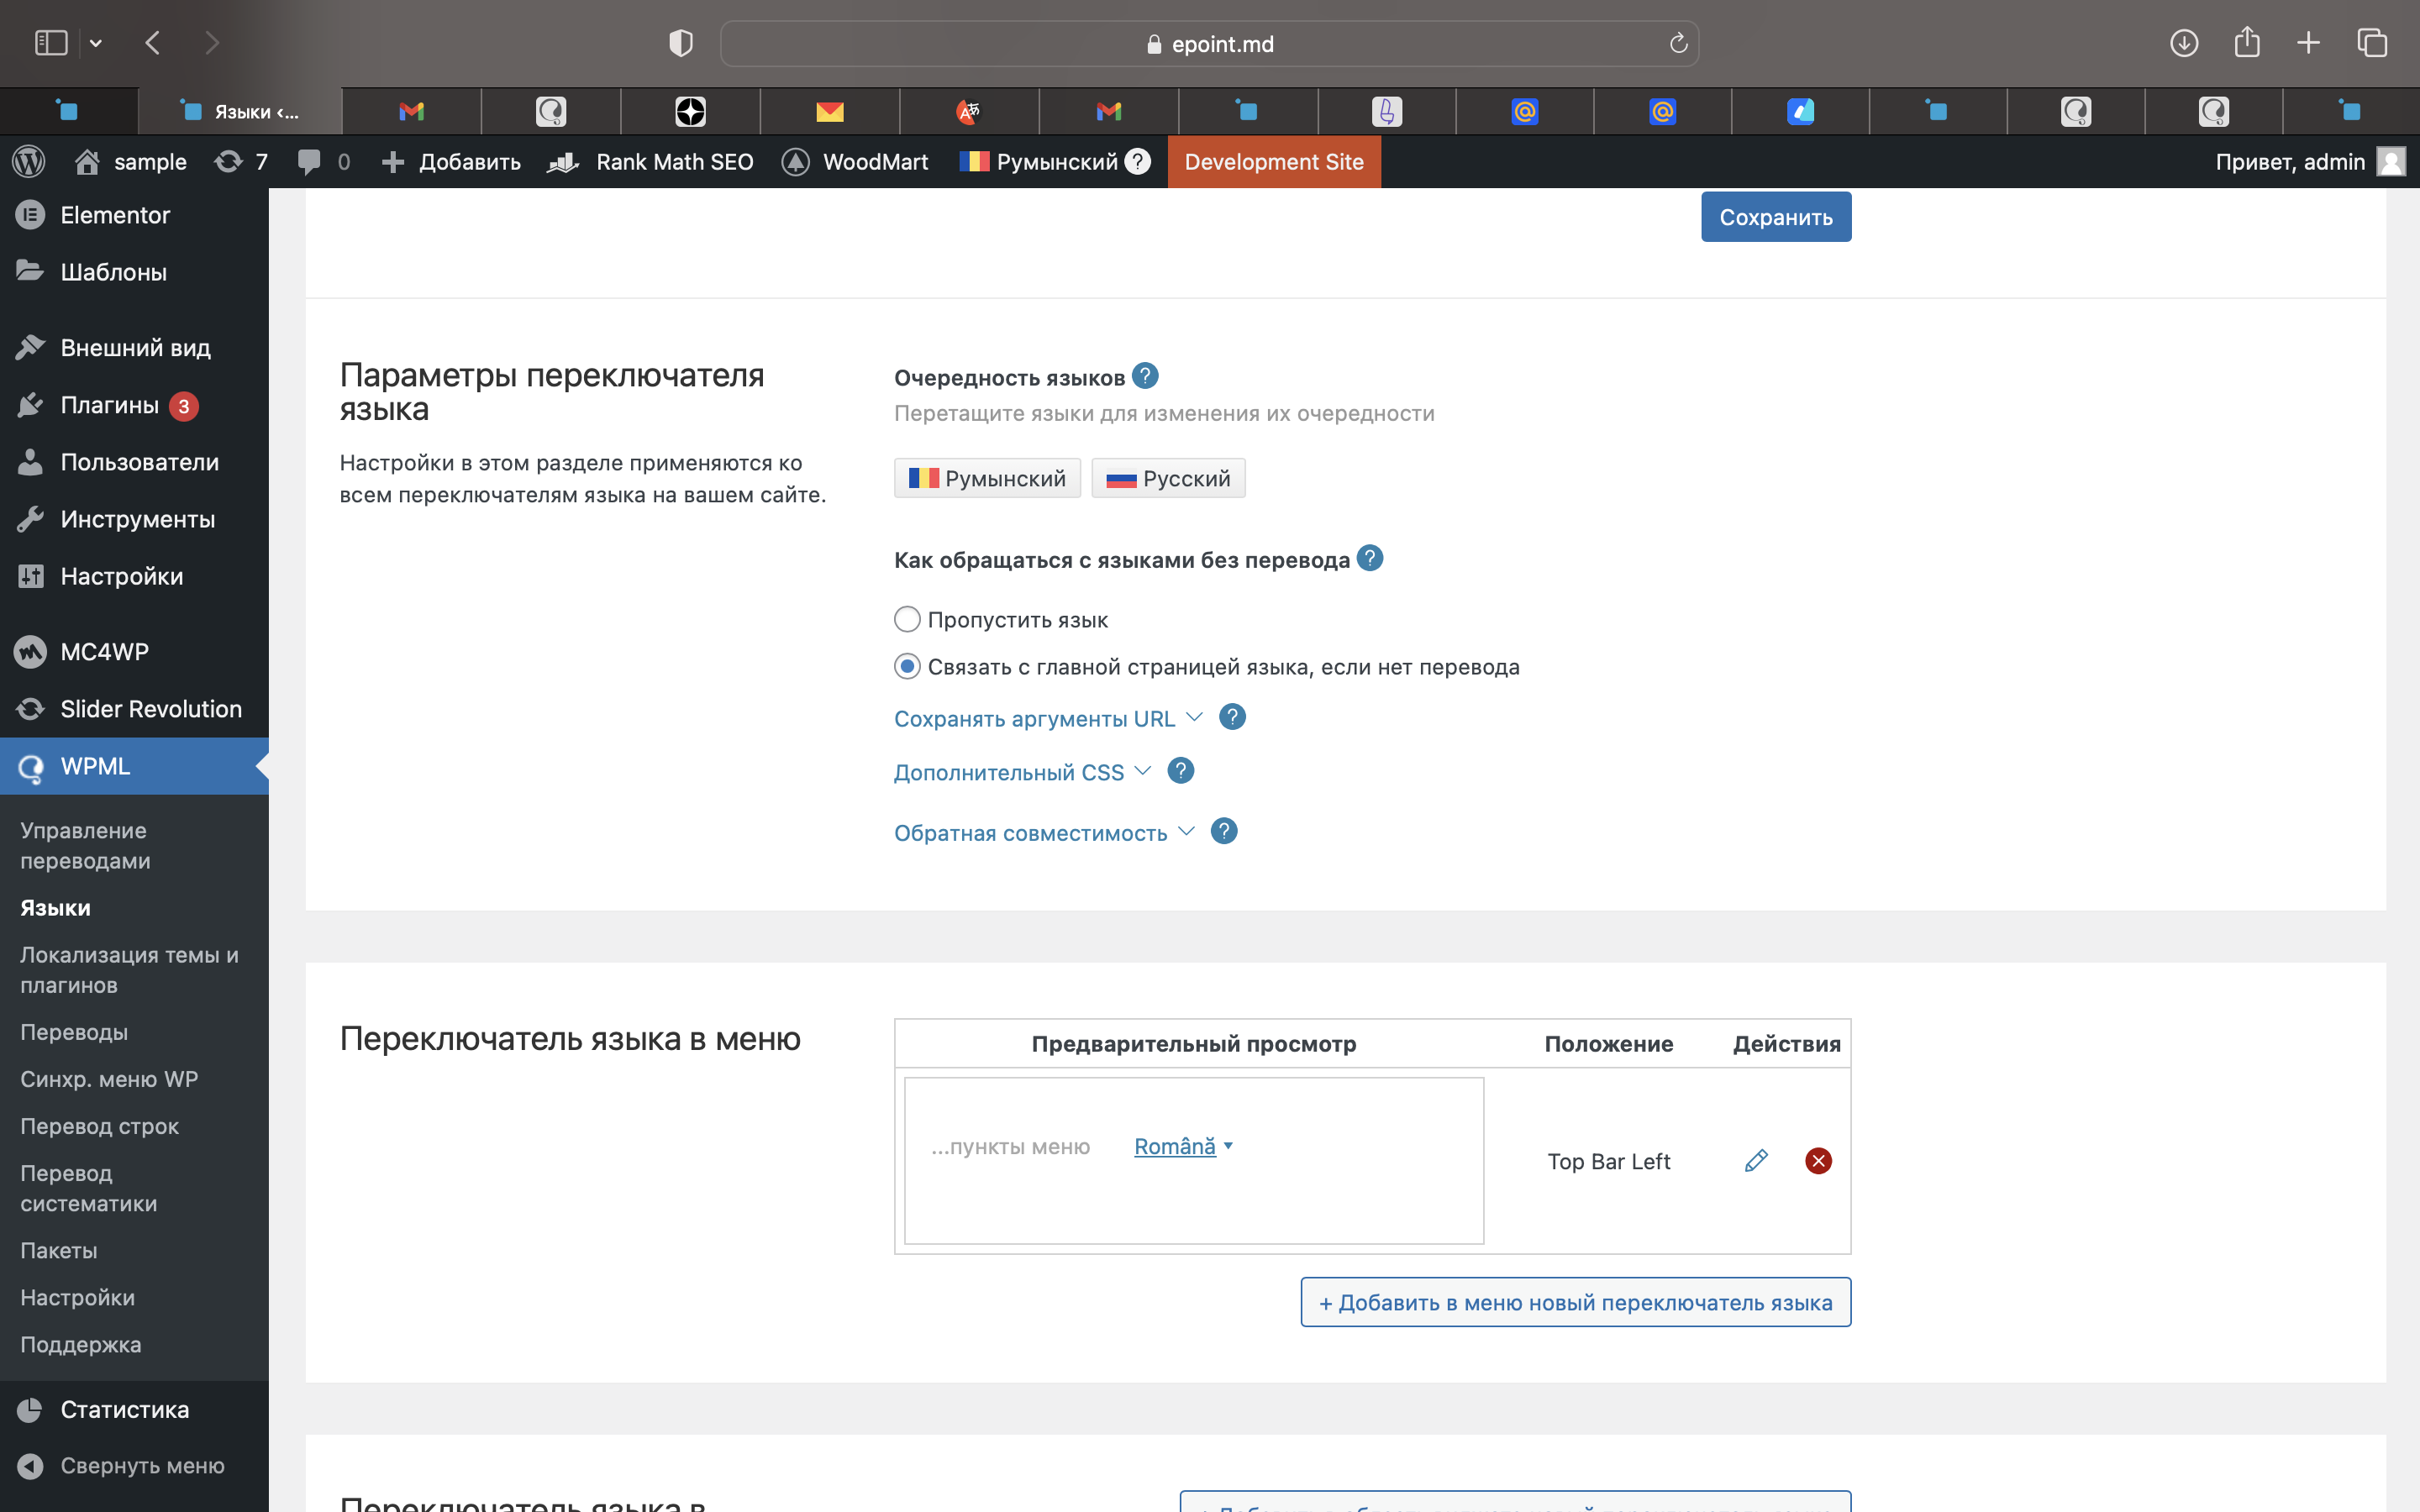The height and width of the screenshot is (1512, 2420).
Task: Click Добавить in the admin bar
Action: coord(451,161)
